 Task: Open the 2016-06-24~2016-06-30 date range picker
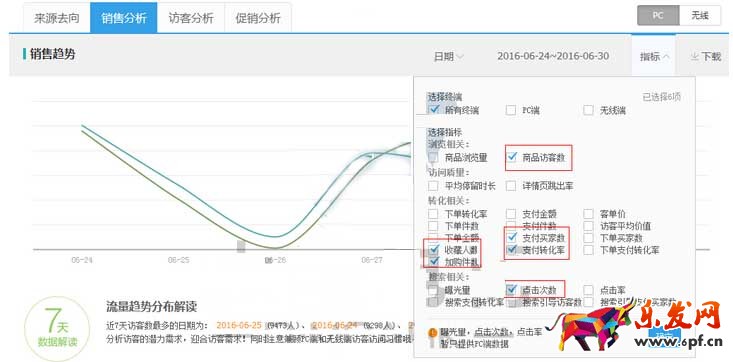click(553, 56)
